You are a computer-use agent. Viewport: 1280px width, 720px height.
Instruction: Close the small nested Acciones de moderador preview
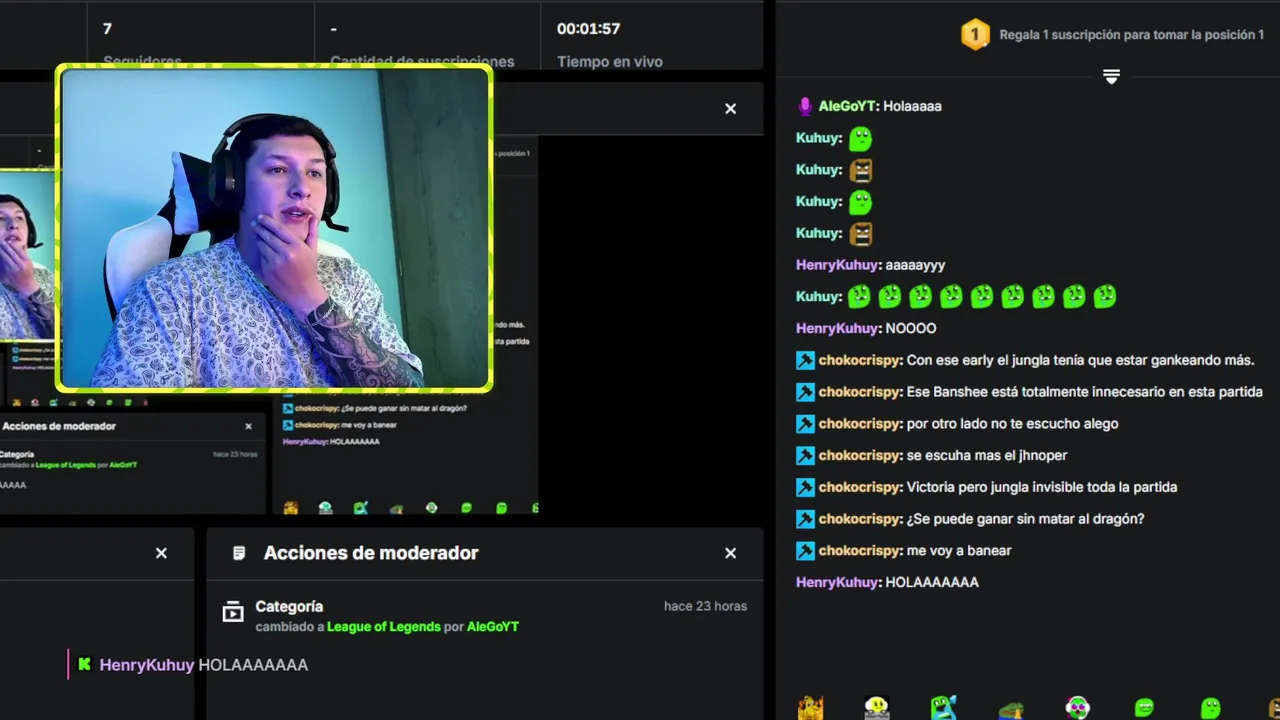tap(248, 426)
